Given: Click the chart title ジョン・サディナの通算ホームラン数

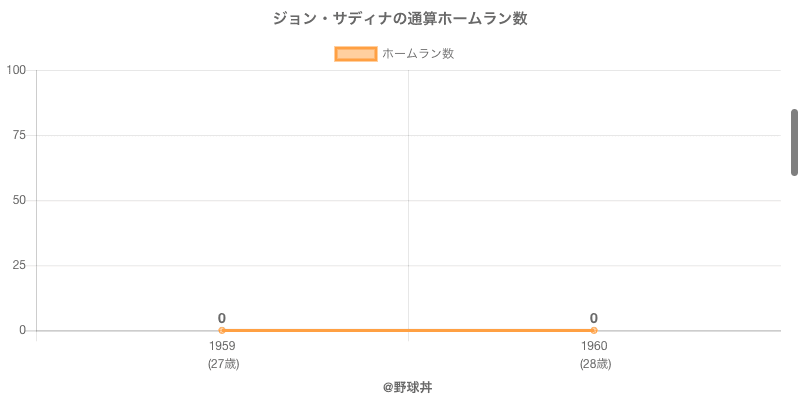Looking at the screenshot, I should [x=400, y=19].
